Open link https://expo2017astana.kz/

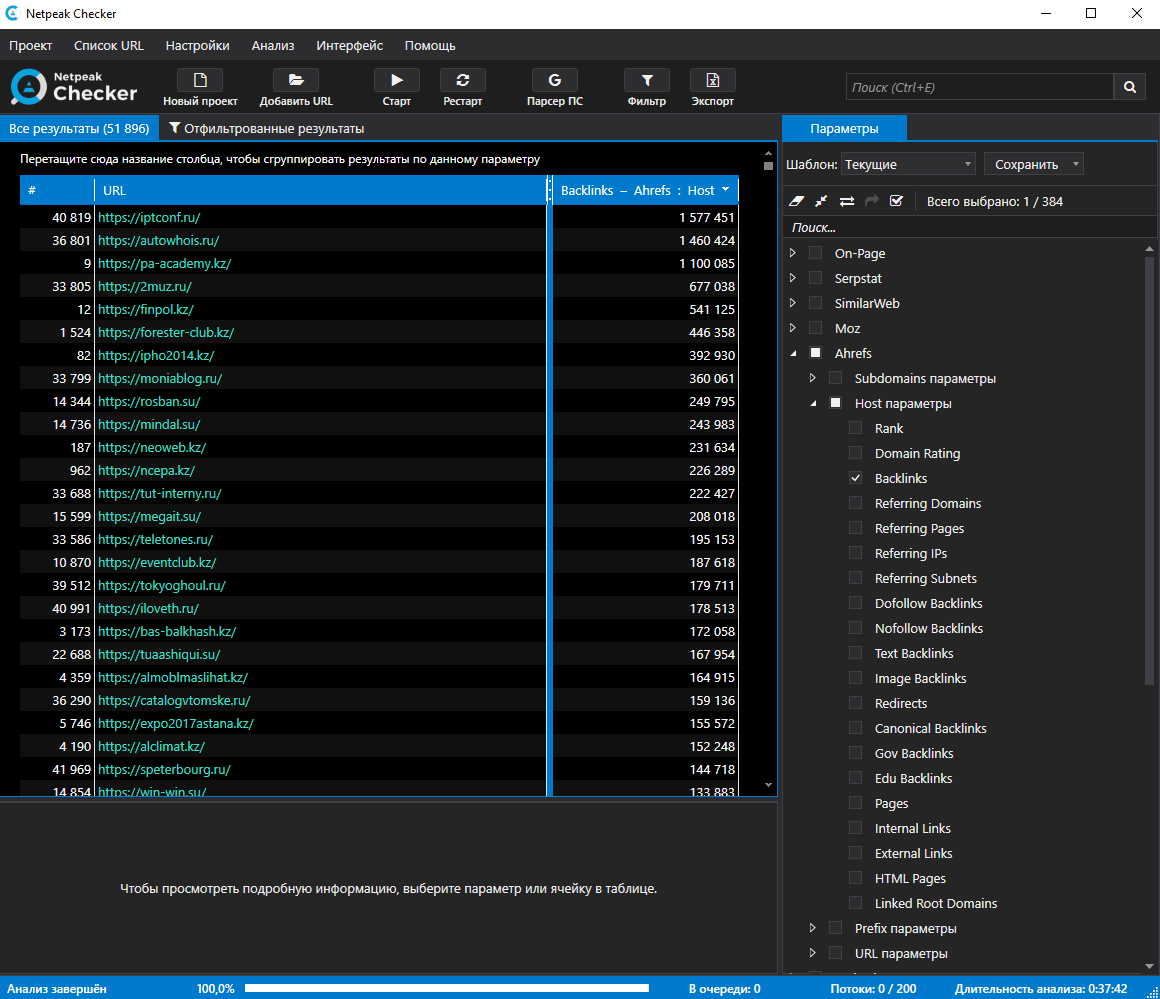(175, 723)
